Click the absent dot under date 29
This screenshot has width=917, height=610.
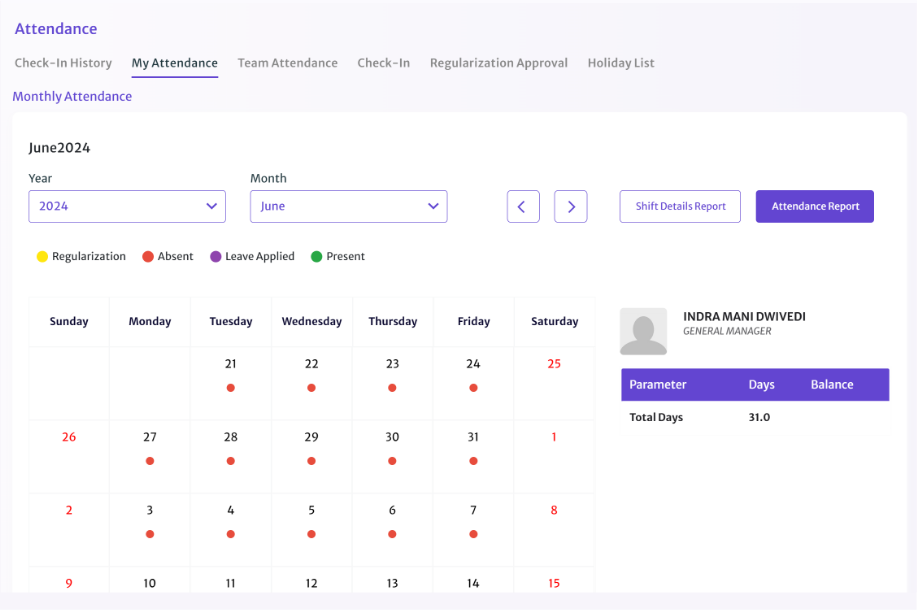[x=311, y=461]
